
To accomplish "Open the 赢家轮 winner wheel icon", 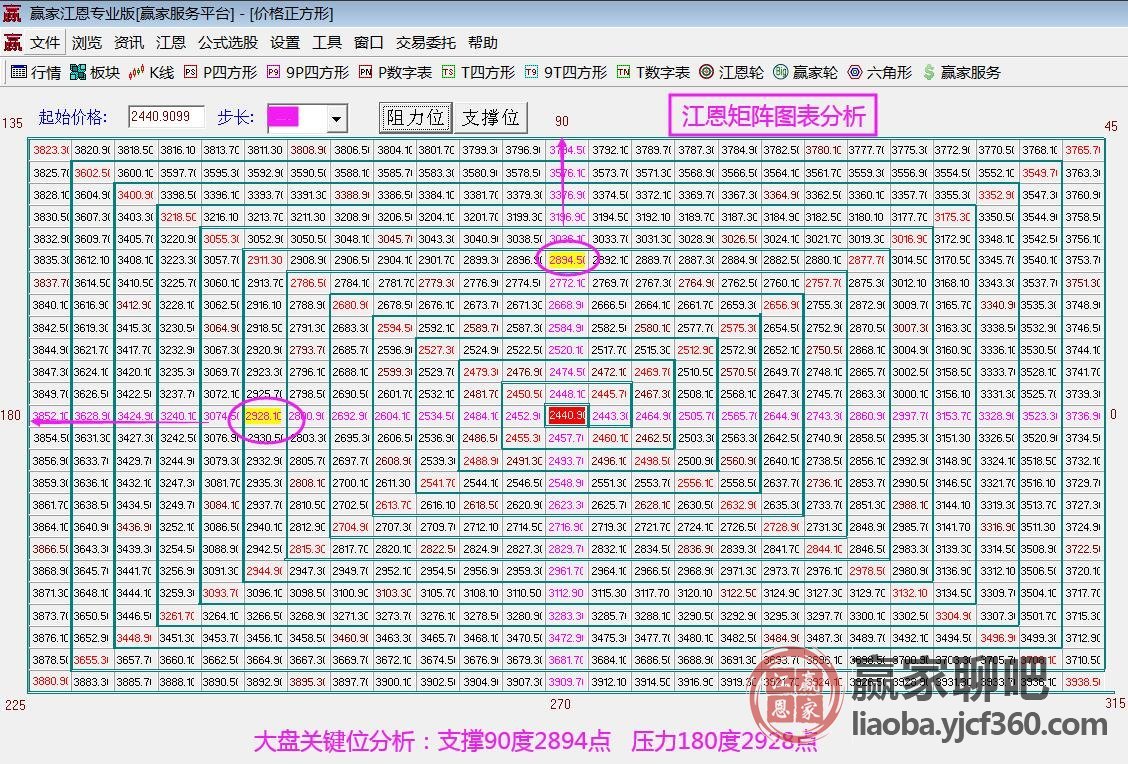I will tap(781, 72).
